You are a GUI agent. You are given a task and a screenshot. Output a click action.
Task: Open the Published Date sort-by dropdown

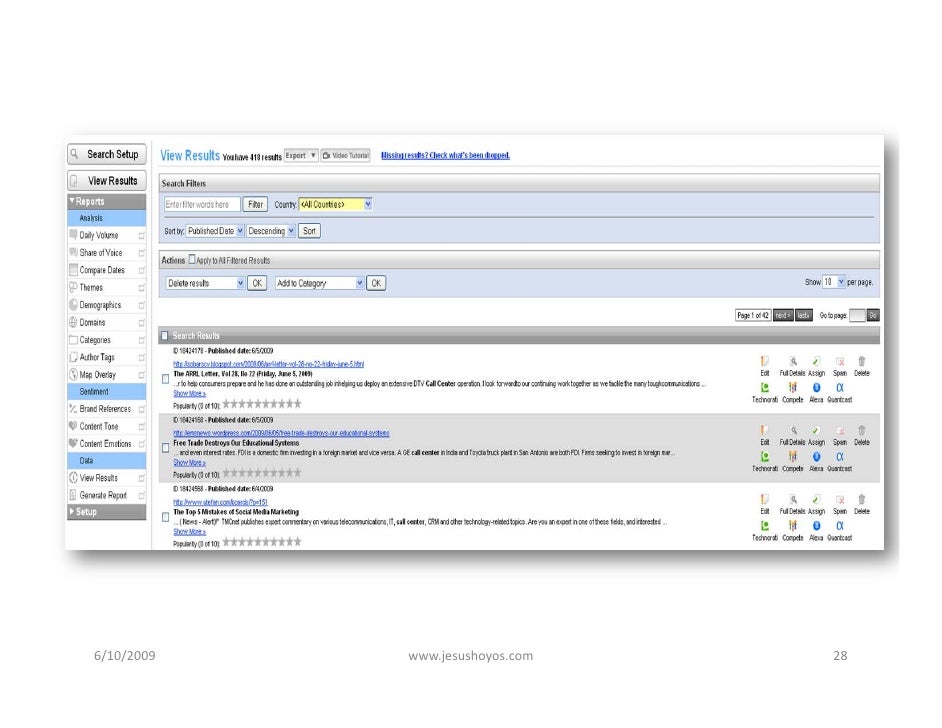pos(214,231)
